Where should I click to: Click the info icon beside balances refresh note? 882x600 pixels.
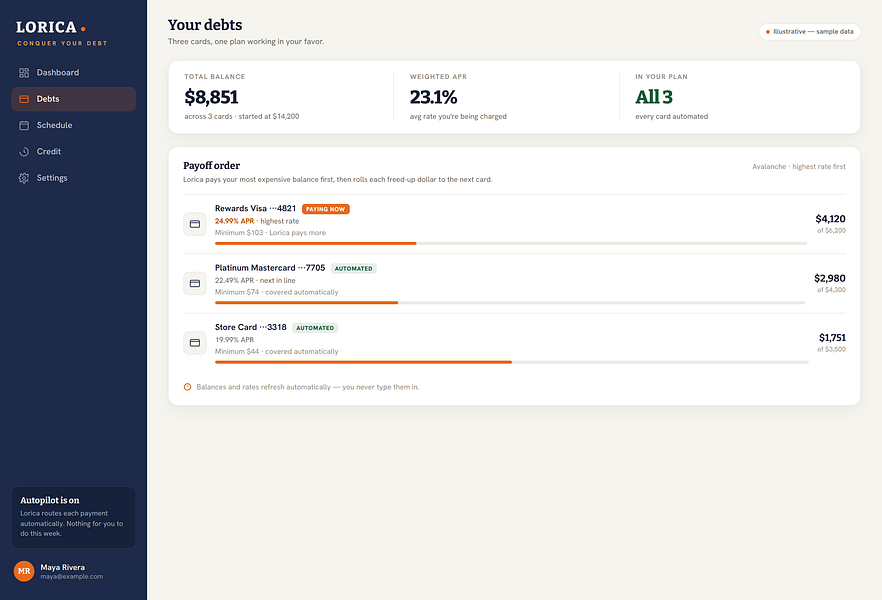pos(187,387)
